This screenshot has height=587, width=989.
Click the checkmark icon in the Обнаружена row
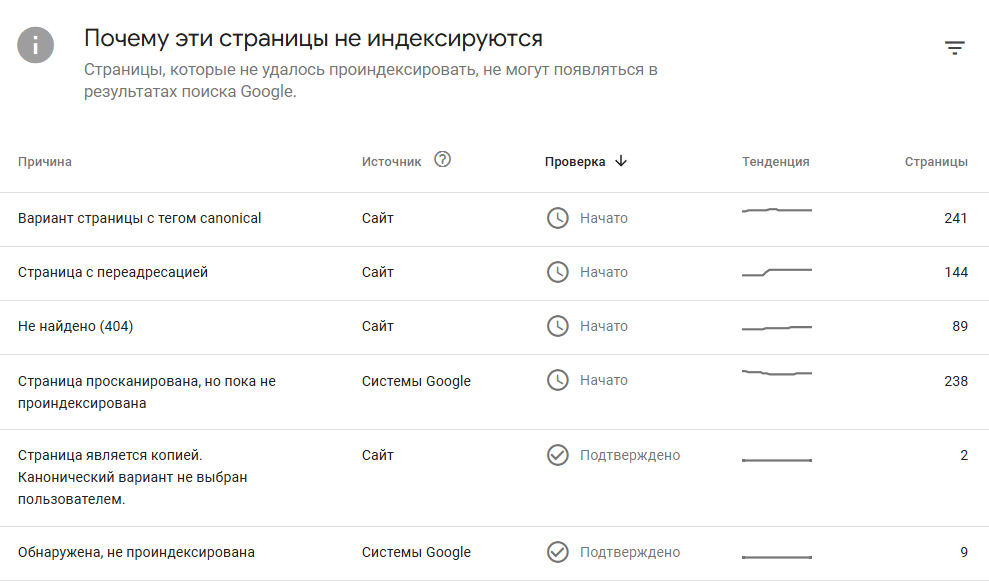(557, 552)
